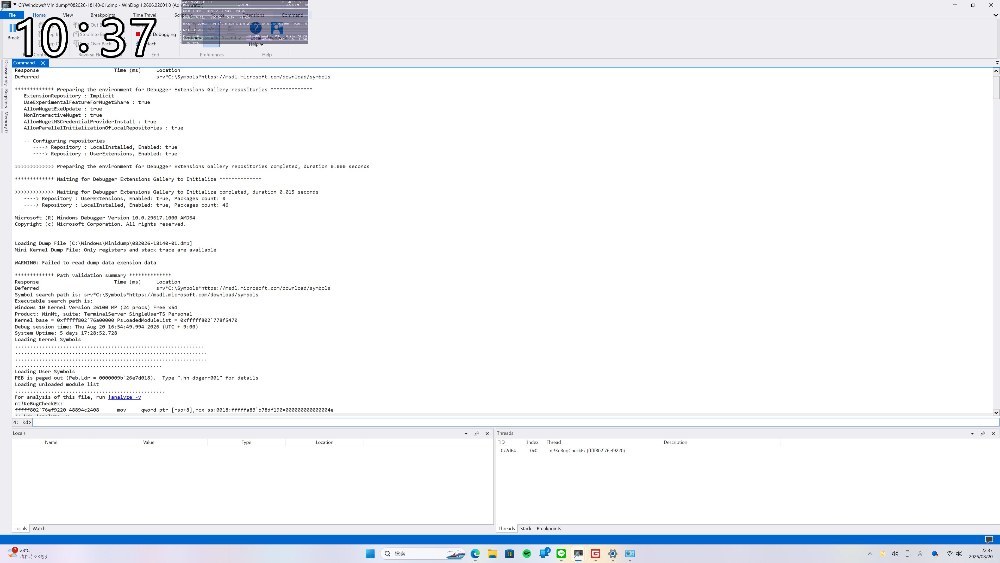The image size is (1000, 563).
Task: Click 'Microsoft (R) Windows Debugger Version' line
Action: coord(105,218)
